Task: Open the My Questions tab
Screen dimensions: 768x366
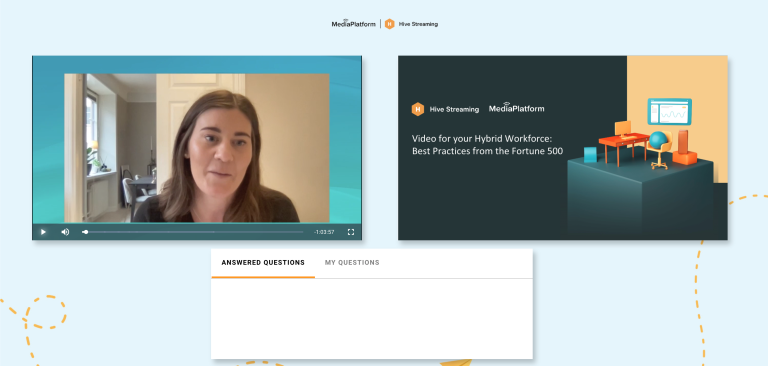Action: (352, 263)
